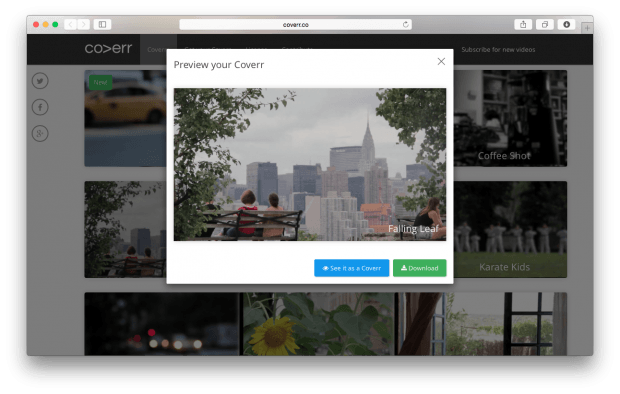
Task: Share via the Facebook icon
Action: pyautogui.click(x=40, y=107)
